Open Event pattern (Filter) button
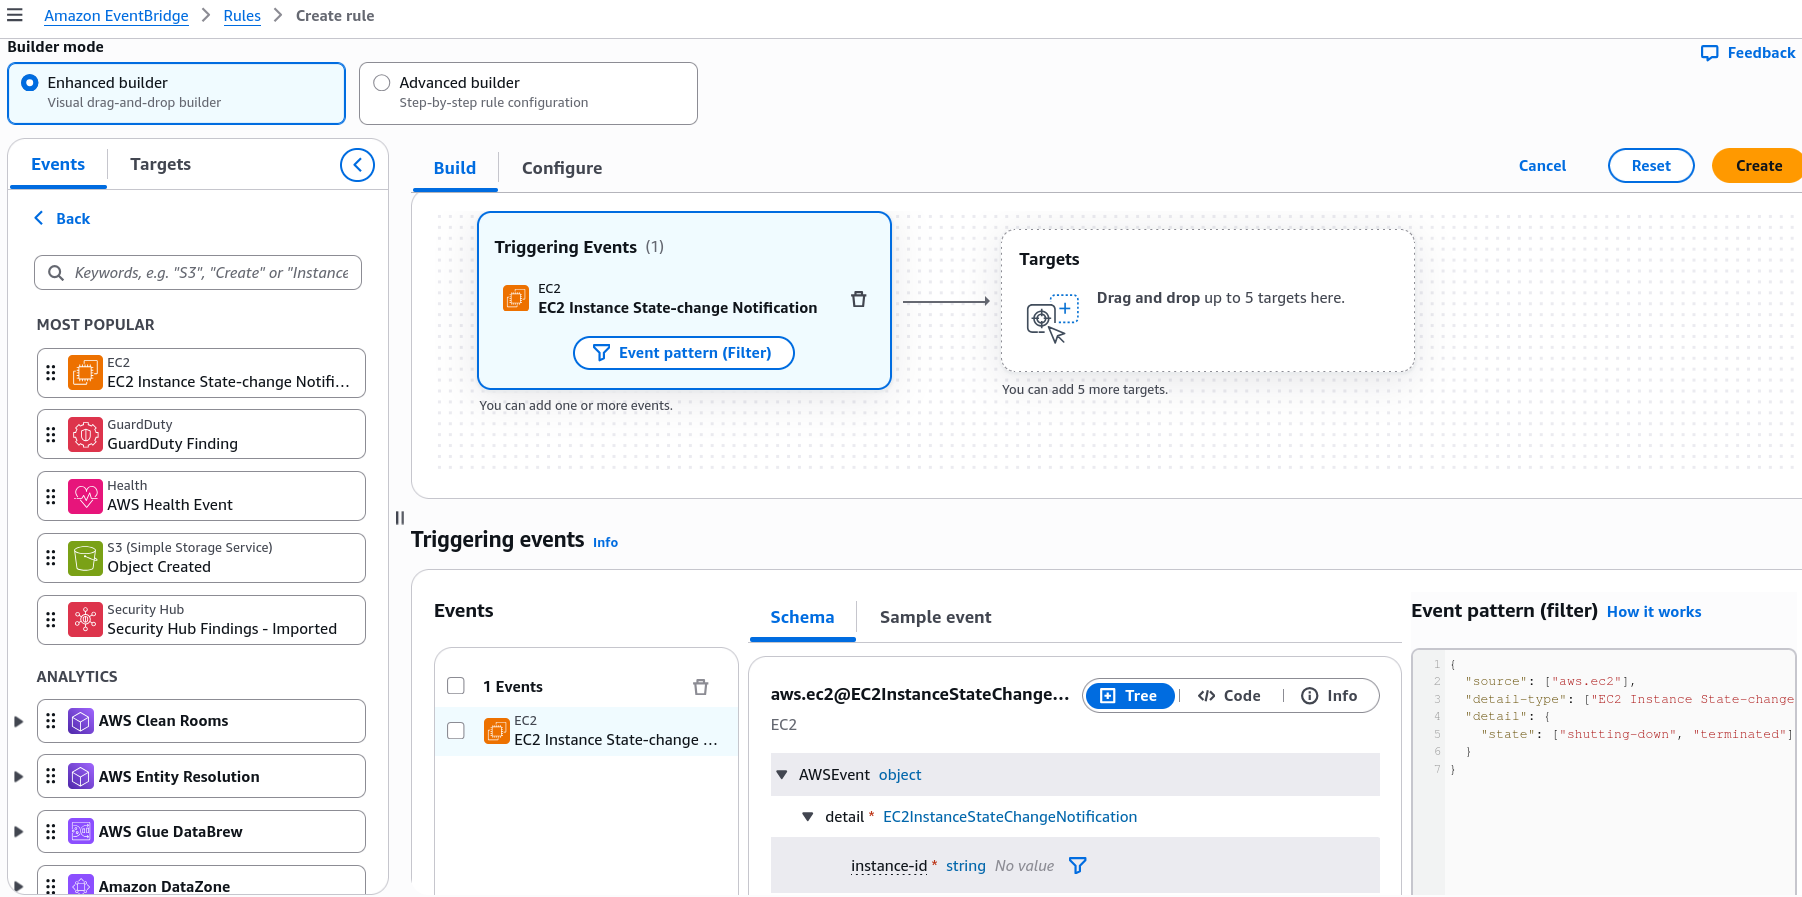The width and height of the screenshot is (1802, 897). [x=684, y=353]
